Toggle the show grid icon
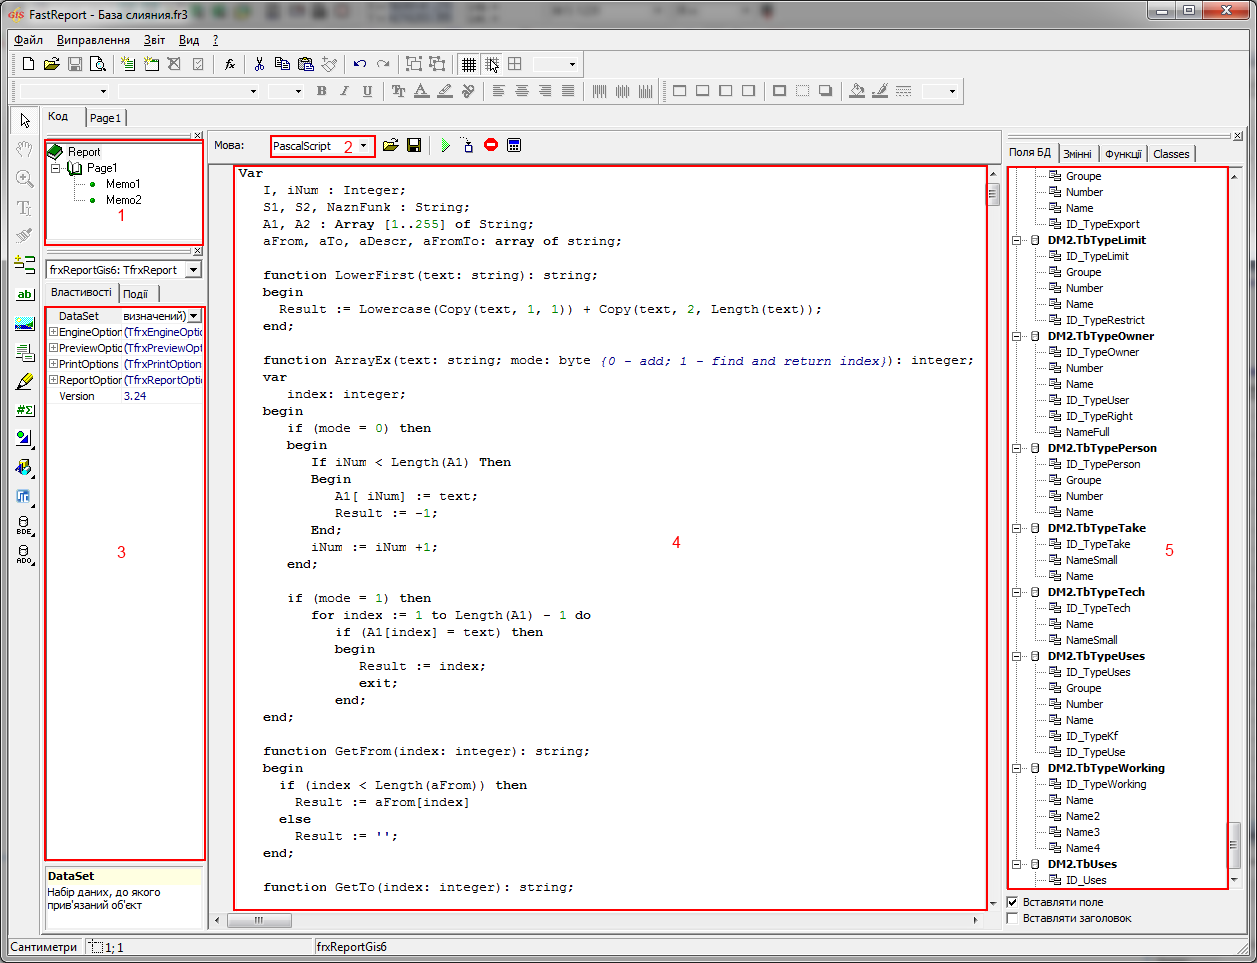 pyautogui.click(x=468, y=64)
